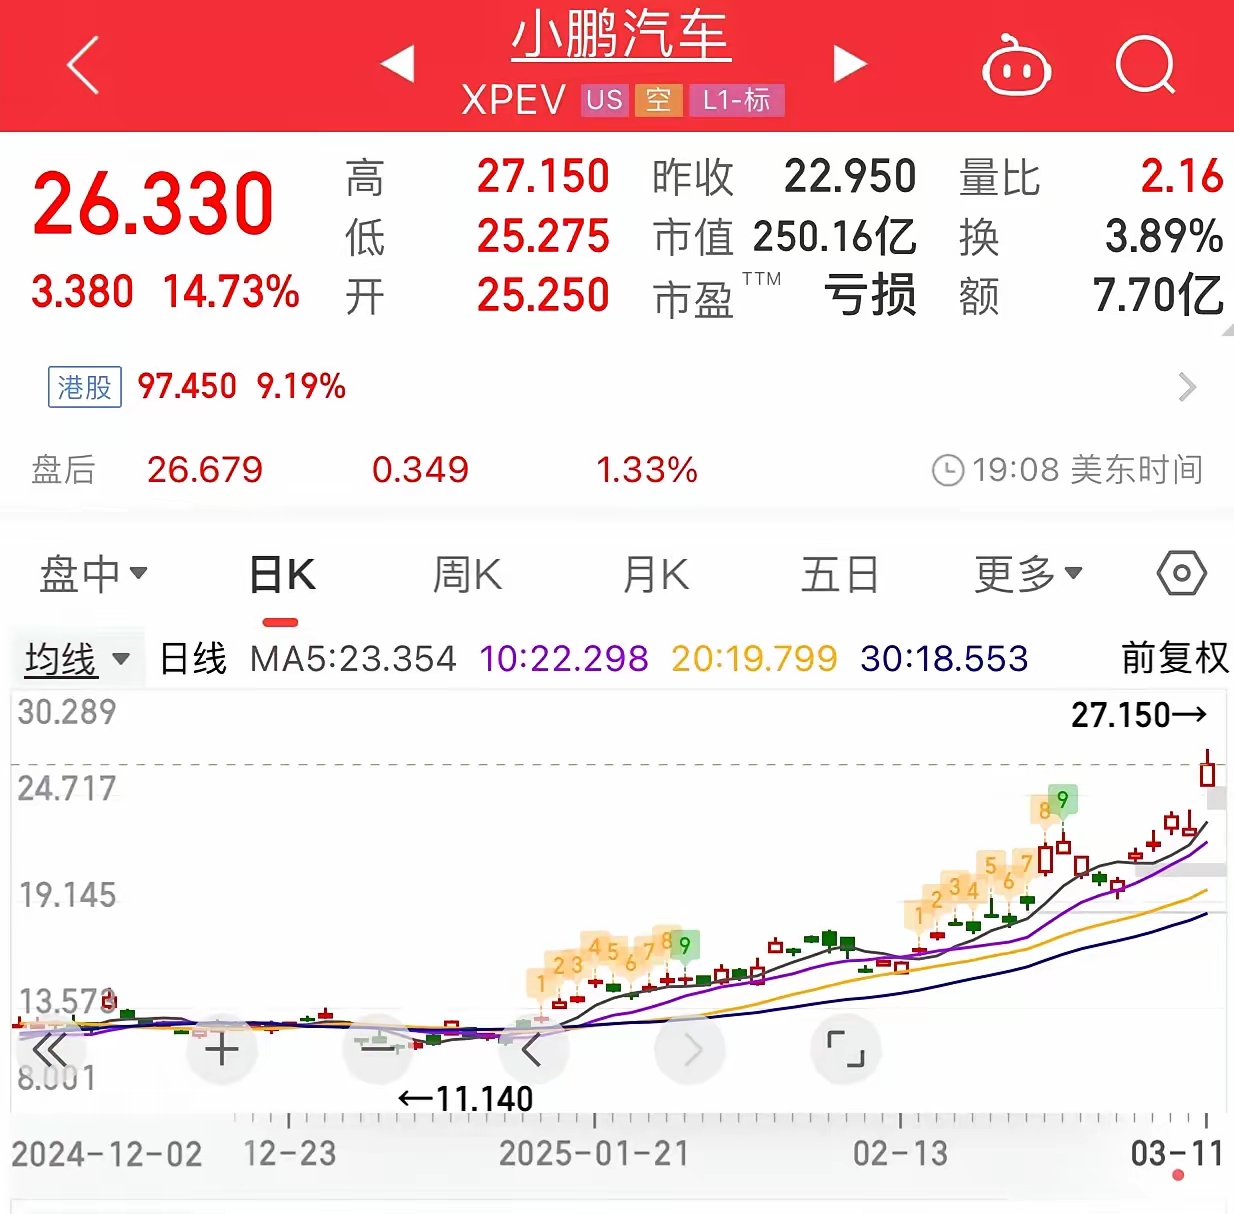Image resolution: width=1234 pixels, height=1214 pixels.
Task: Pan the chart right using the chevron
Action: pos(689,1050)
